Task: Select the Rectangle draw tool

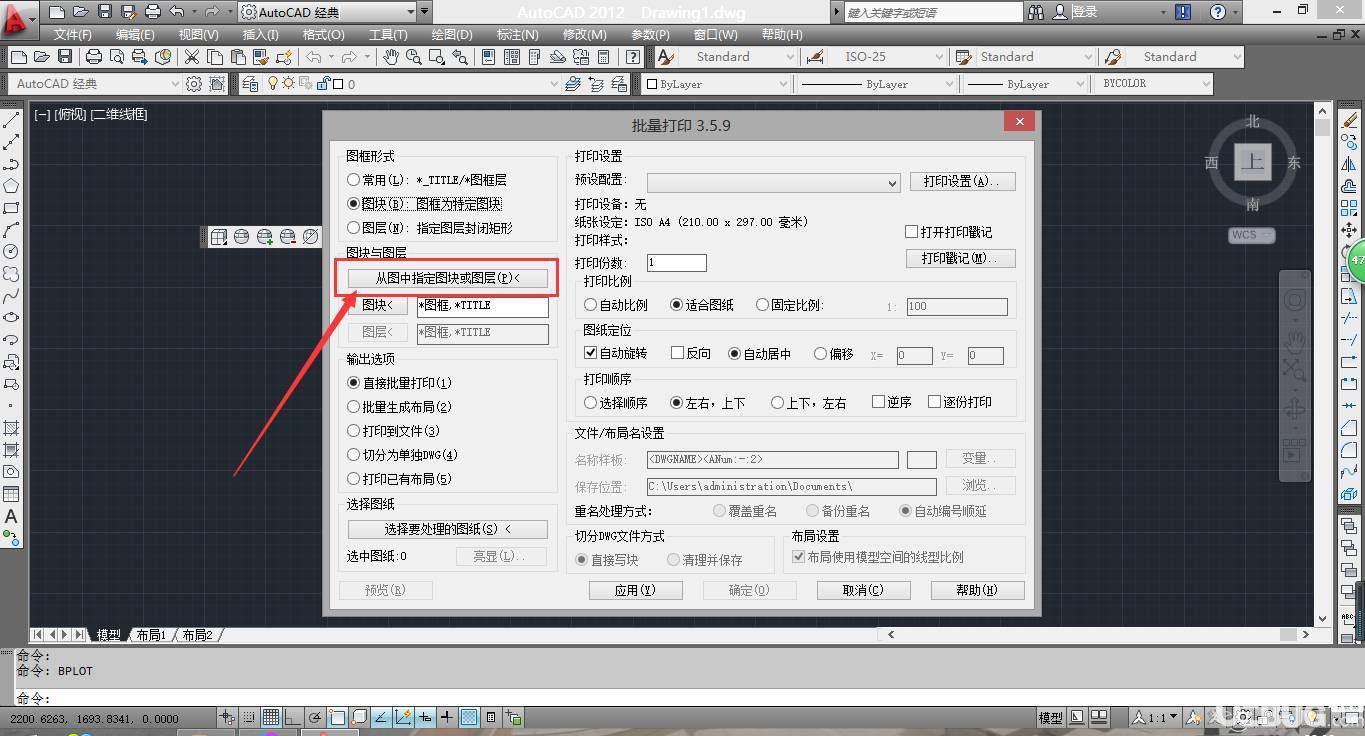Action: [11, 208]
